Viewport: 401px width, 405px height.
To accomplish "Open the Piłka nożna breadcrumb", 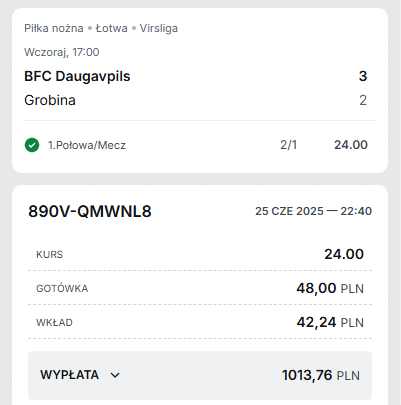I will (54, 28).
